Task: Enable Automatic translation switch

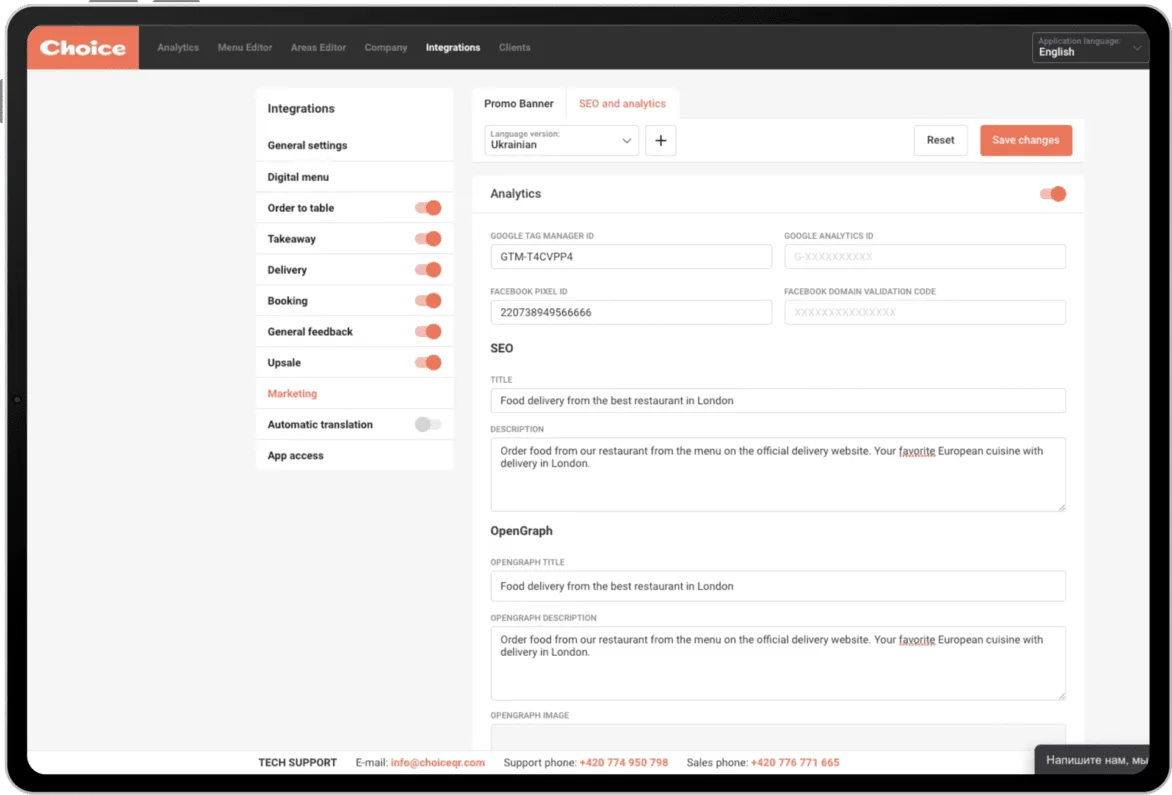Action: pos(428,424)
